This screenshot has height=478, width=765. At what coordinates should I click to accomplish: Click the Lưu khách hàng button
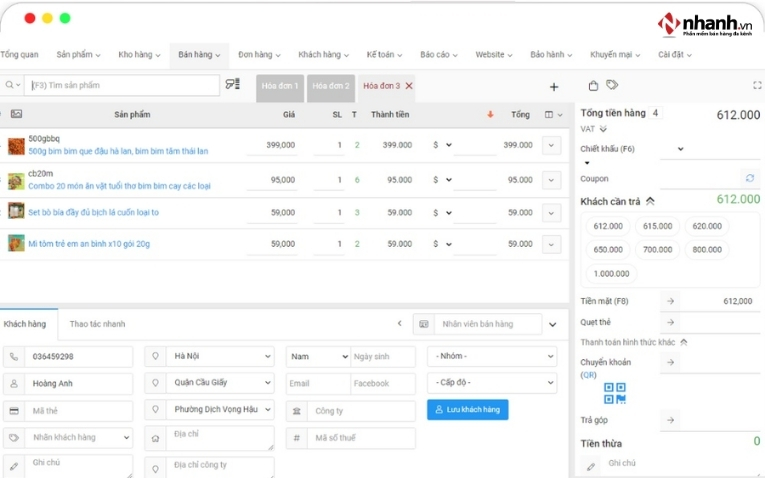467,410
